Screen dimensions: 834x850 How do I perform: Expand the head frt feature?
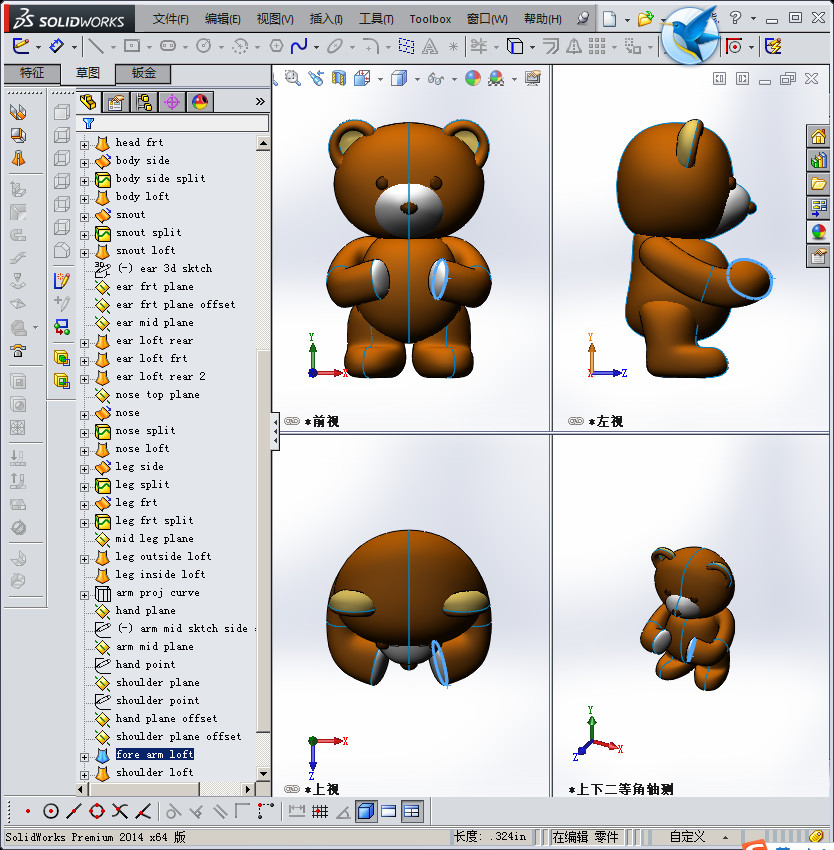[85, 145]
